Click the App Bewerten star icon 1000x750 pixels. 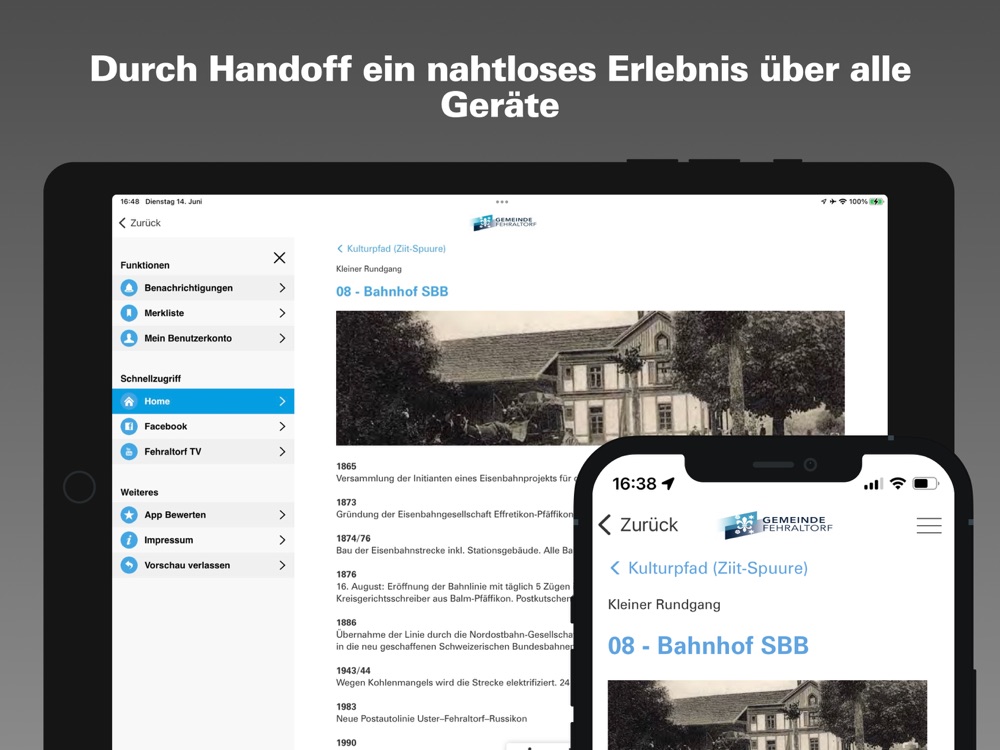tap(129, 515)
